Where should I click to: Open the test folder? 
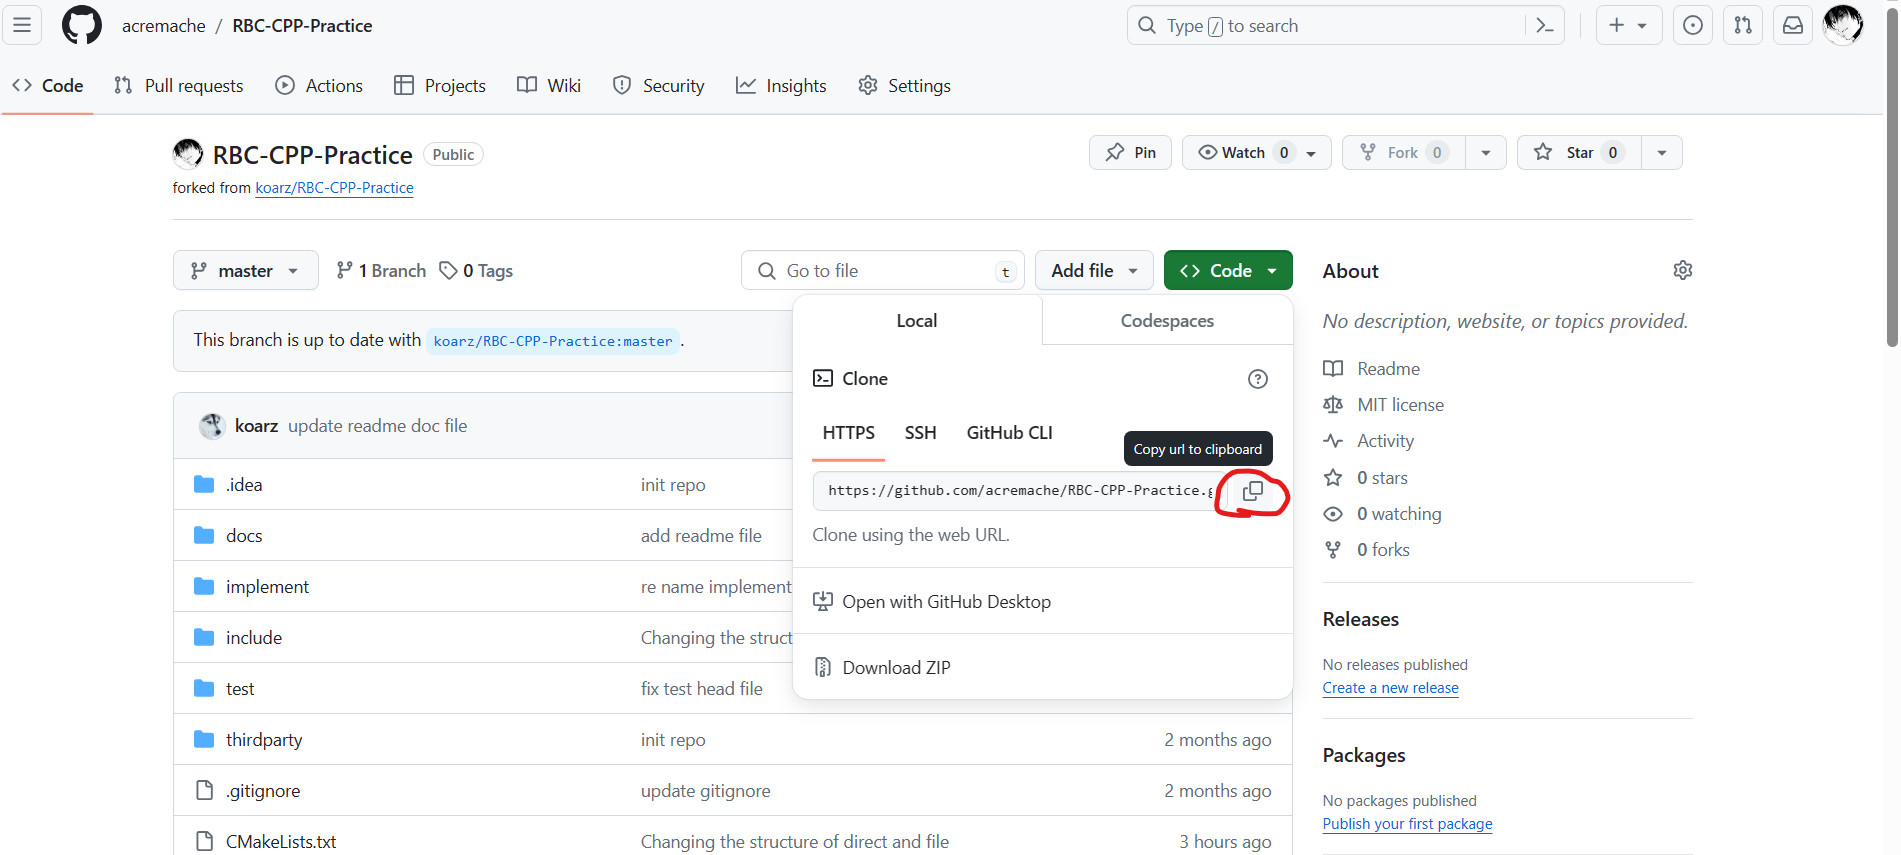[x=240, y=689]
